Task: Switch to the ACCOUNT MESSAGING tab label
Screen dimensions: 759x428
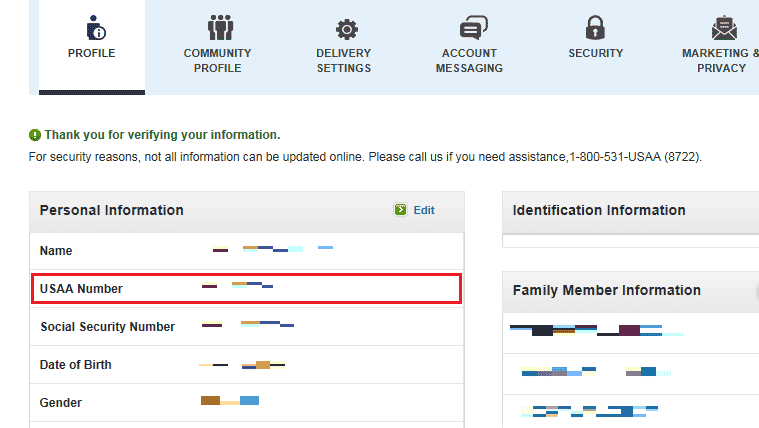Action: tap(469, 61)
